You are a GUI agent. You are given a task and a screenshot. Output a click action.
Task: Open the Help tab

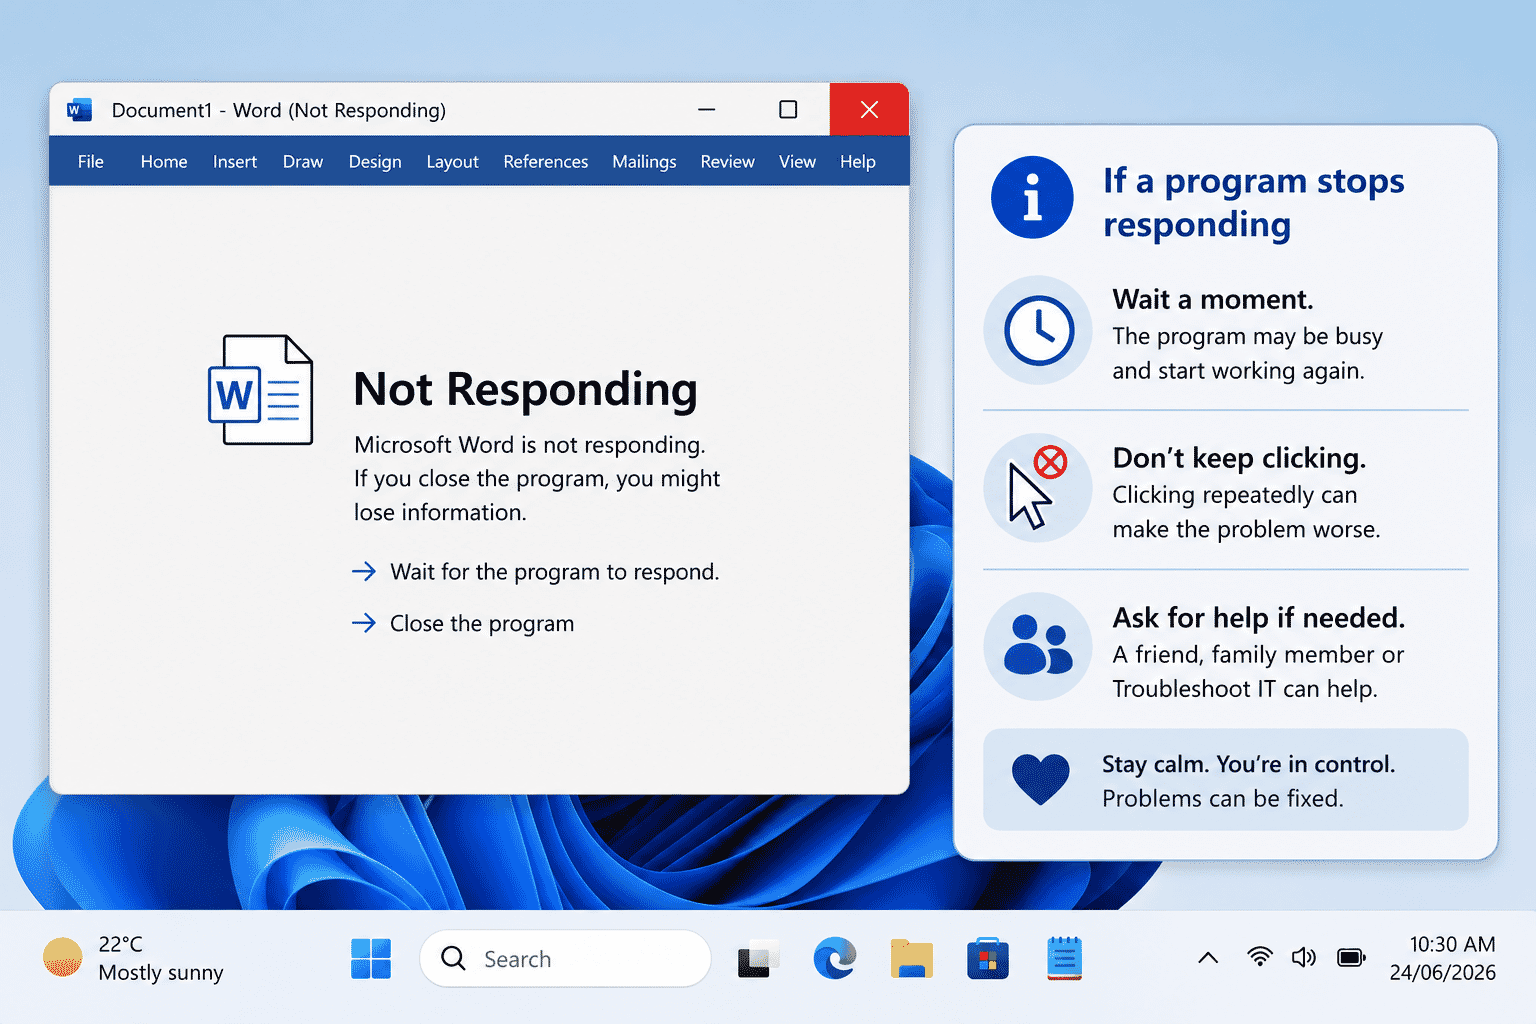click(858, 162)
